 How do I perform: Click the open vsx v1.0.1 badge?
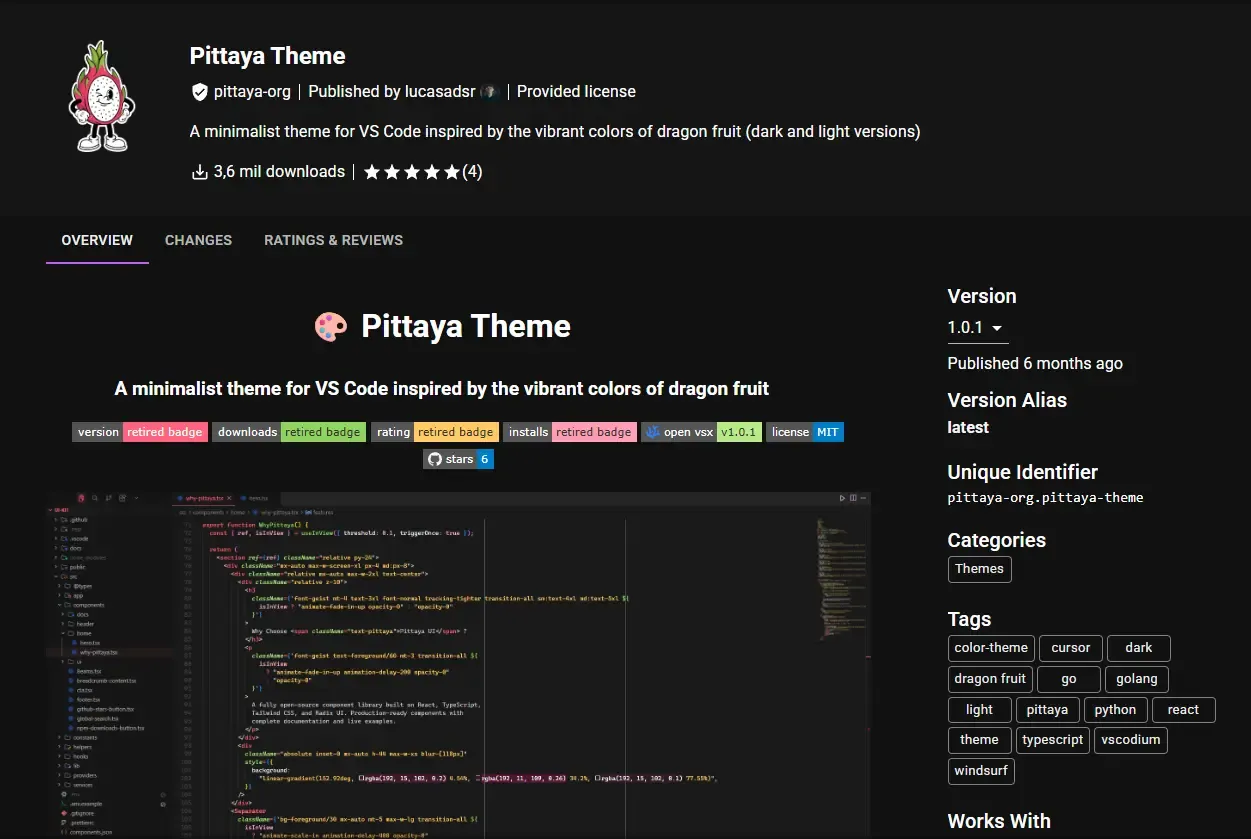pos(701,432)
